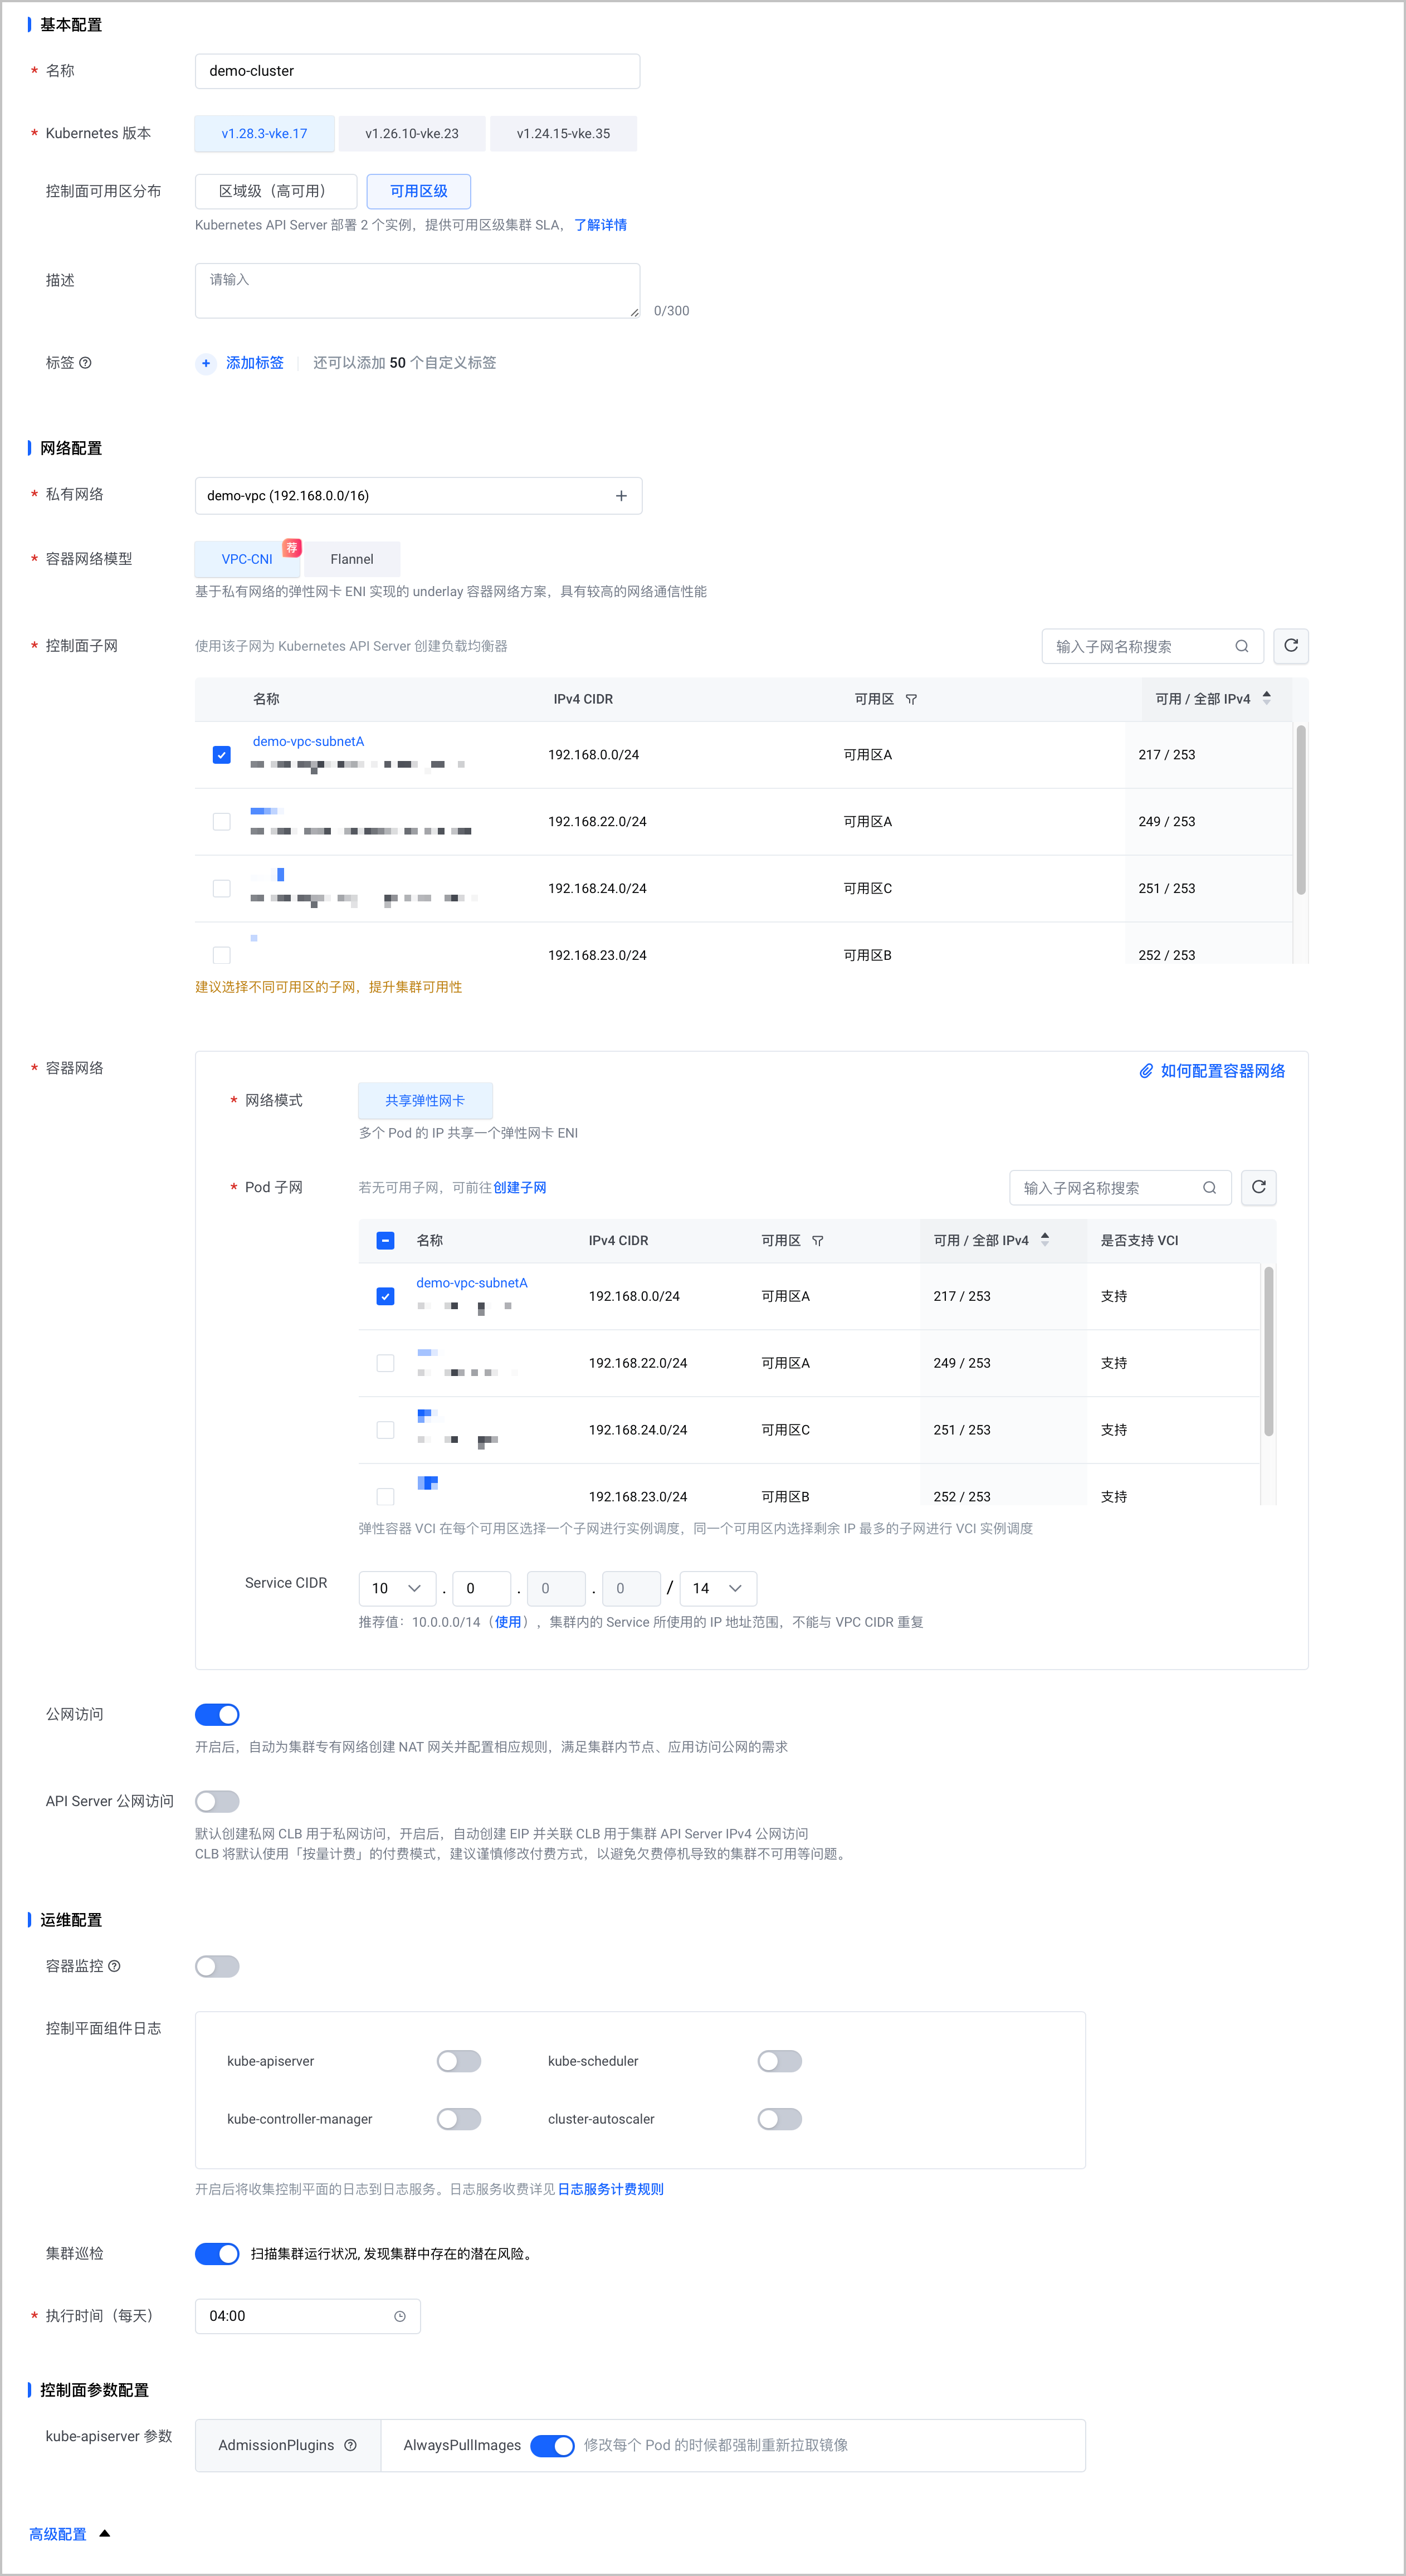Click the plus icon in 私有网络 field

click(621, 496)
